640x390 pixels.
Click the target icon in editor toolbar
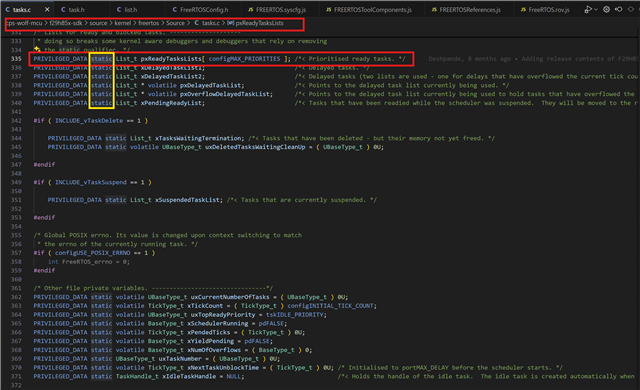tap(607, 9)
